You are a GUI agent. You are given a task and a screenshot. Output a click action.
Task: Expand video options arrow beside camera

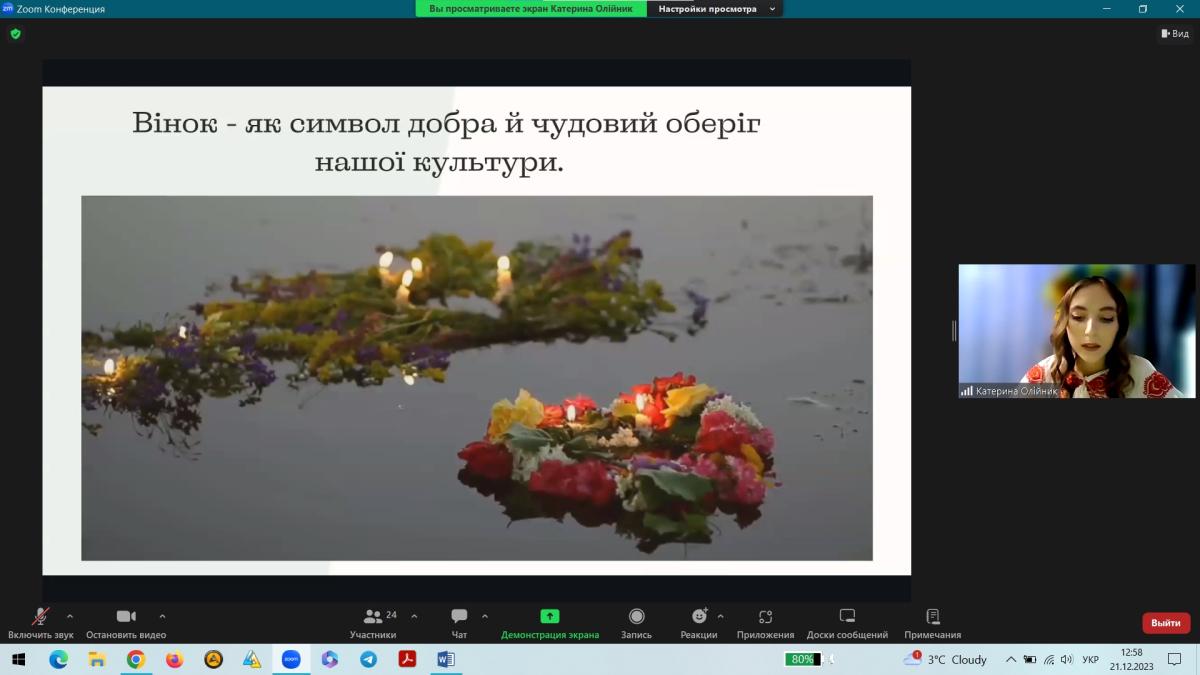[x=163, y=616]
